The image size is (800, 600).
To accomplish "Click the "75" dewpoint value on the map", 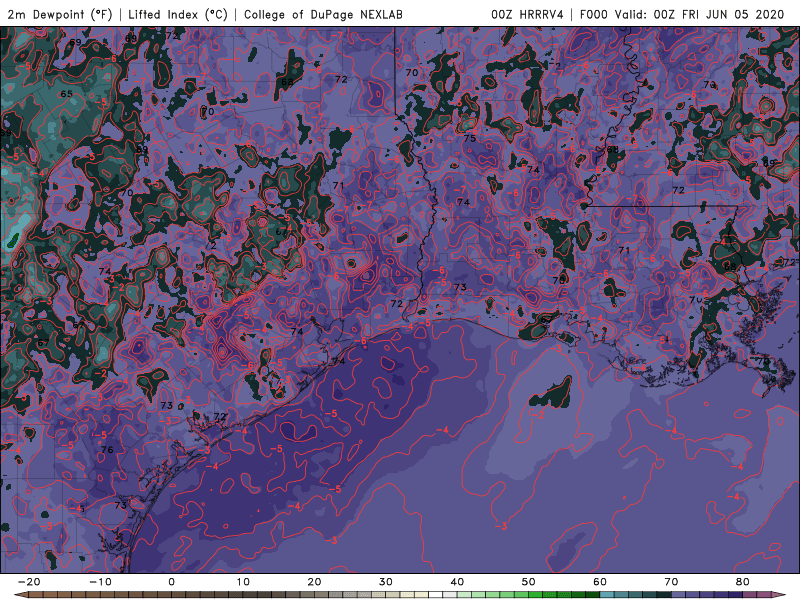I will [470, 138].
